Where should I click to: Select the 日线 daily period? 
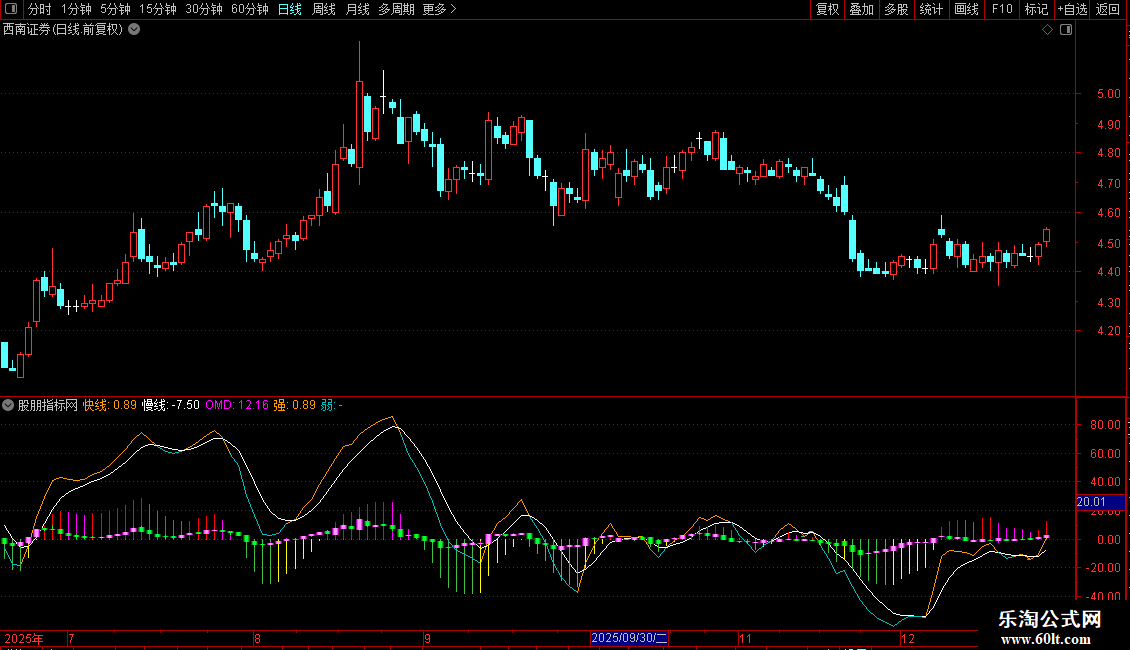pyautogui.click(x=290, y=10)
